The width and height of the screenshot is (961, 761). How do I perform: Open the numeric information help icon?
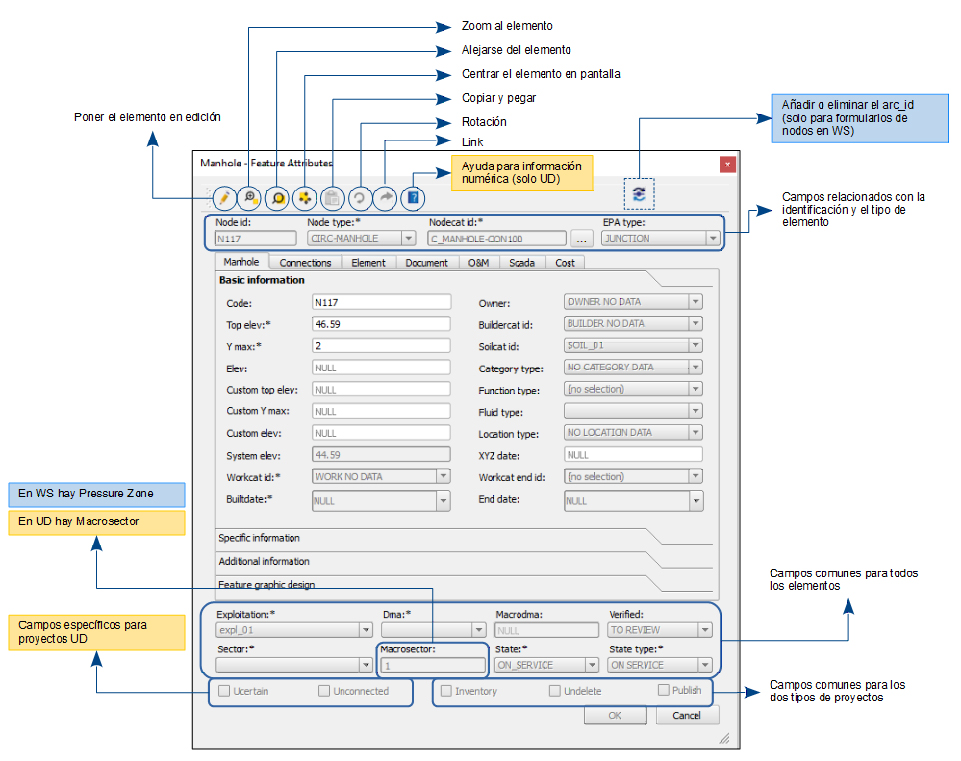413,198
